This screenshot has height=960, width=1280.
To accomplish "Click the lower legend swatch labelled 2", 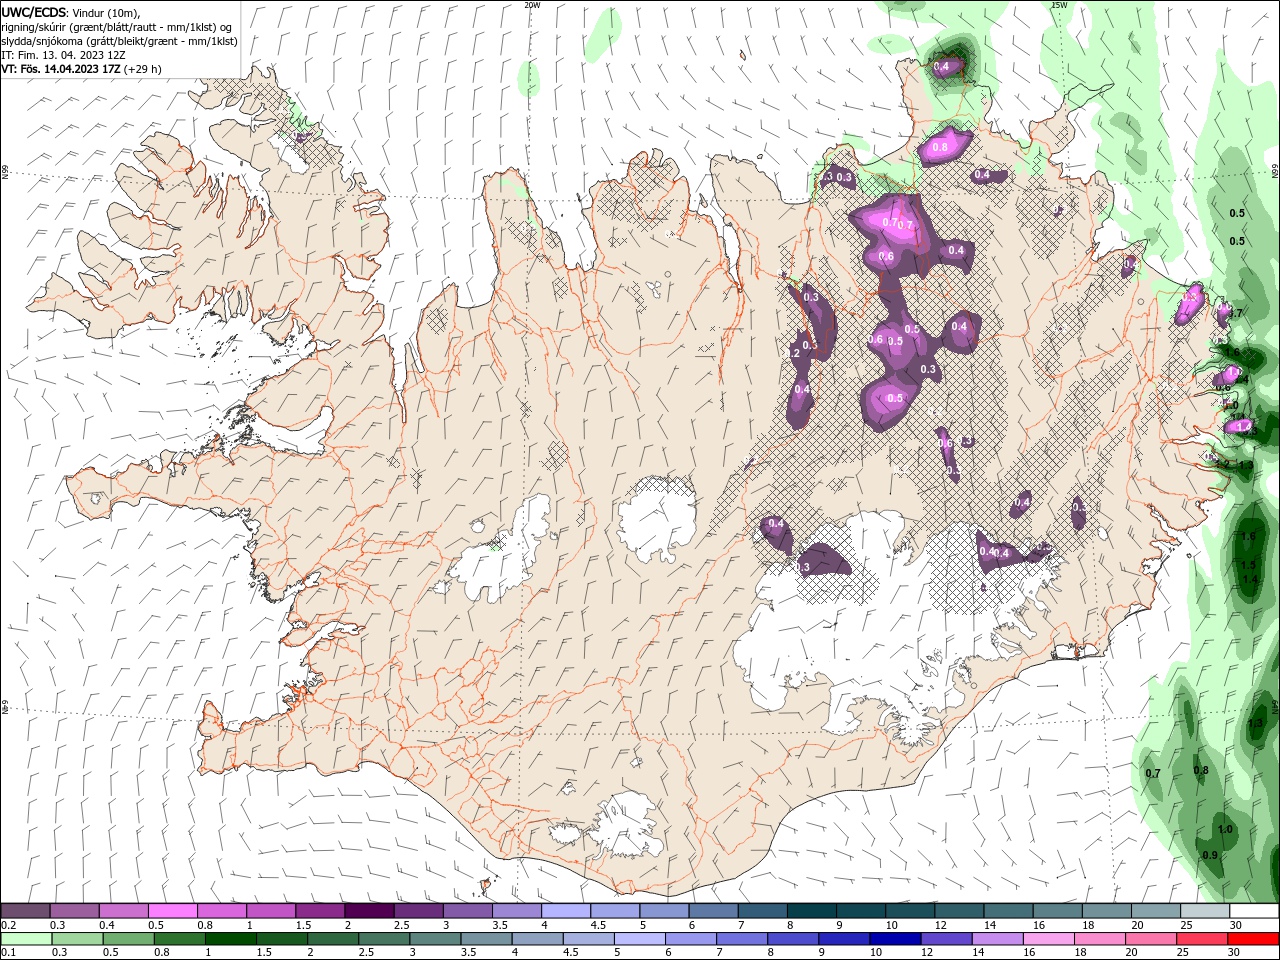I will click(x=332, y=939).
